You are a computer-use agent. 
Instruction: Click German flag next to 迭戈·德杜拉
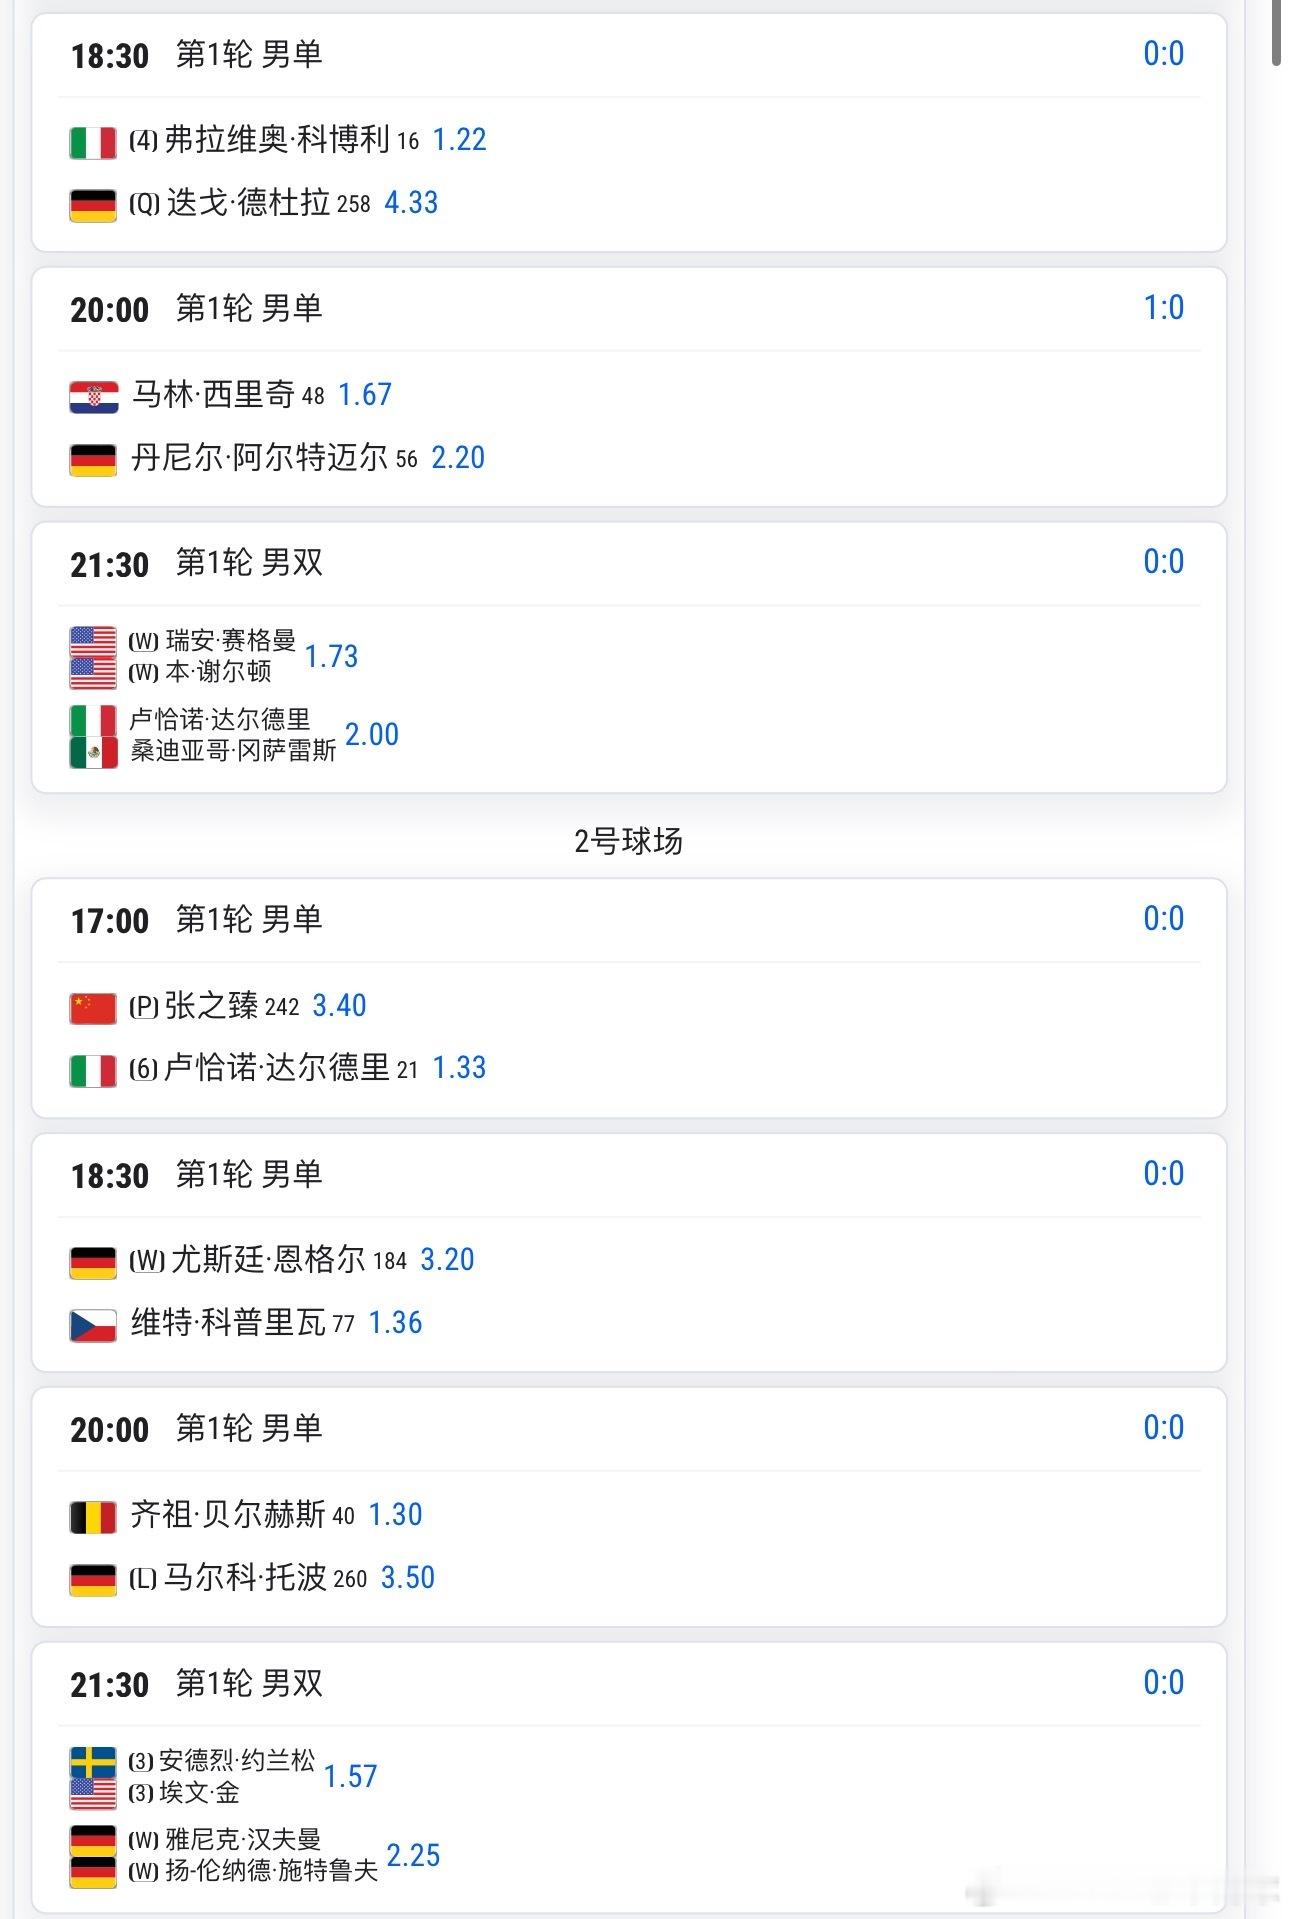(92, 205)
